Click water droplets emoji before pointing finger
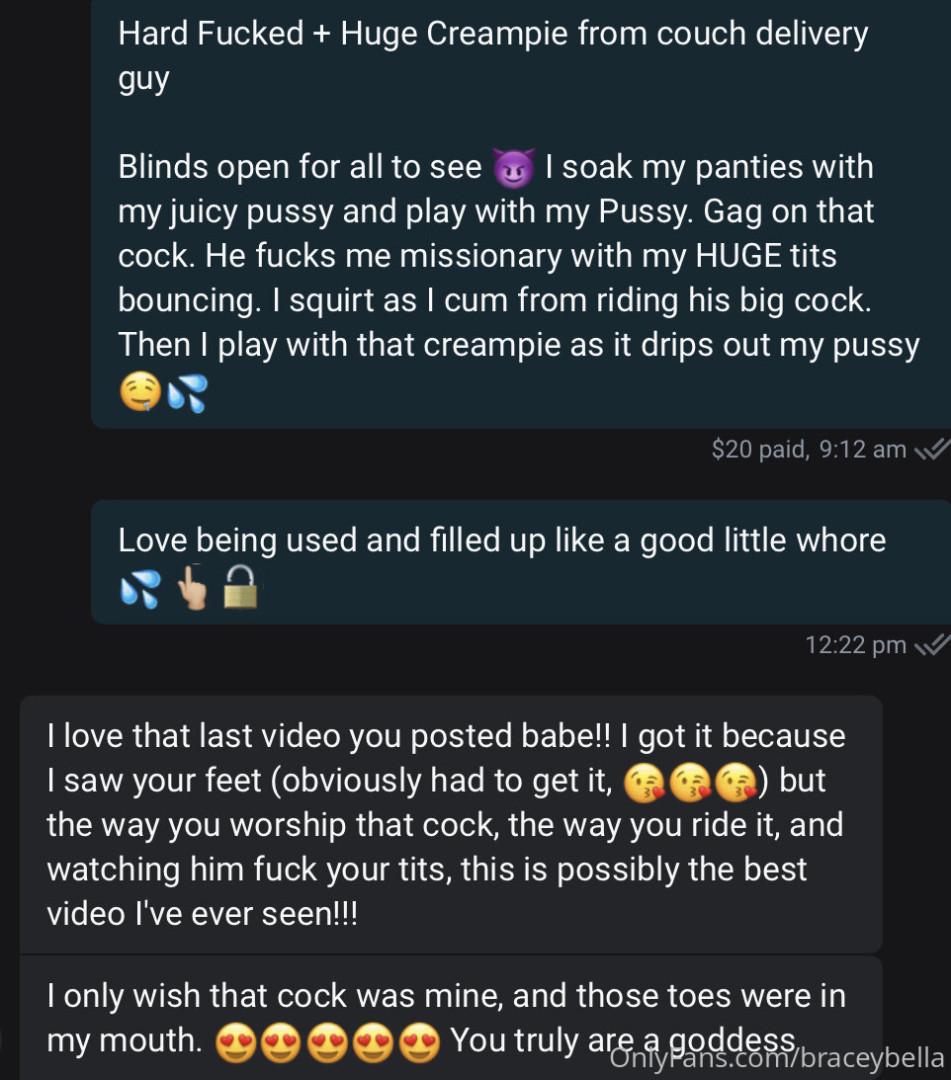The width and height of the screenshot is (951, 1080). pyautogui.click(x=140, y=589)
